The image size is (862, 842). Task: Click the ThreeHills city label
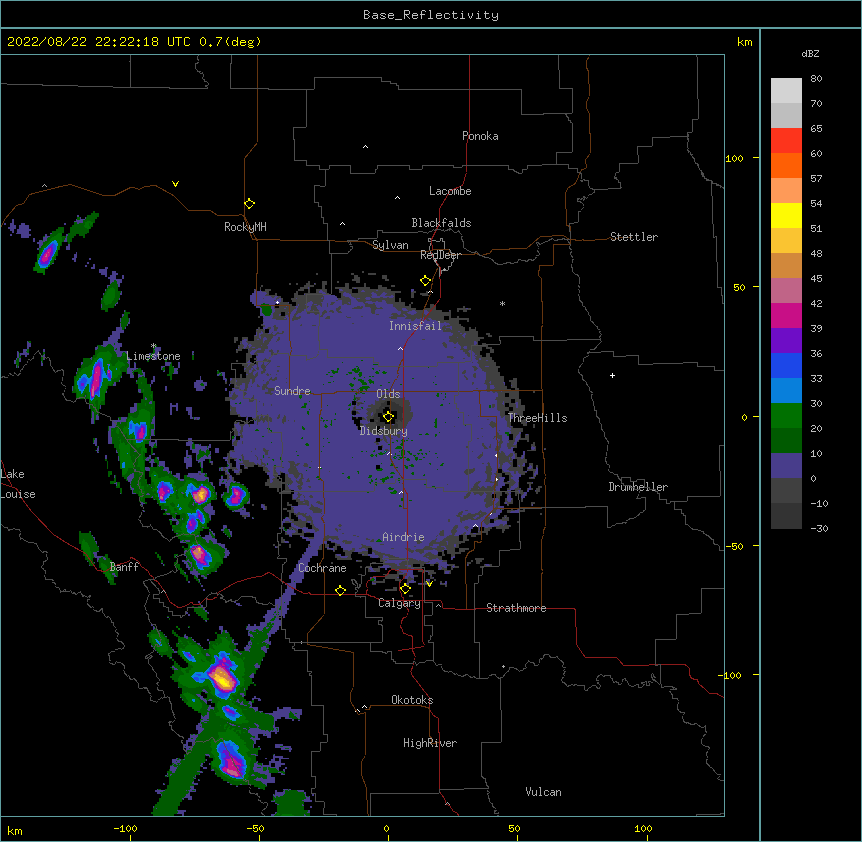(x=537, y=418)
